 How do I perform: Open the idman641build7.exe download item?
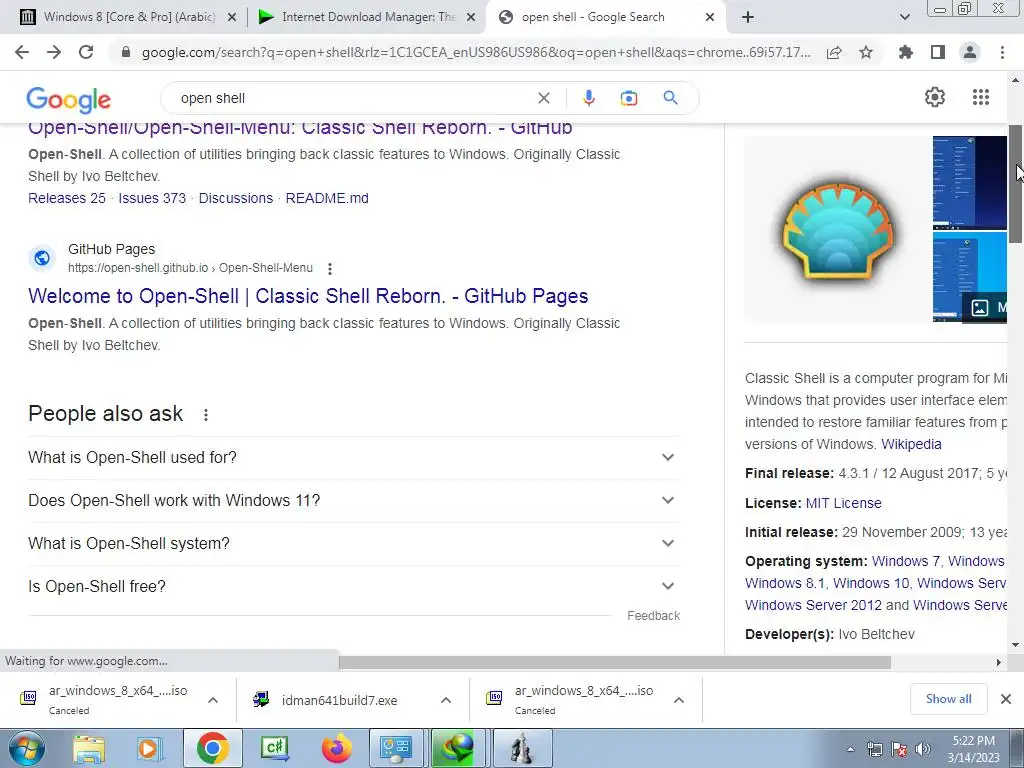[x=340, y=700]
